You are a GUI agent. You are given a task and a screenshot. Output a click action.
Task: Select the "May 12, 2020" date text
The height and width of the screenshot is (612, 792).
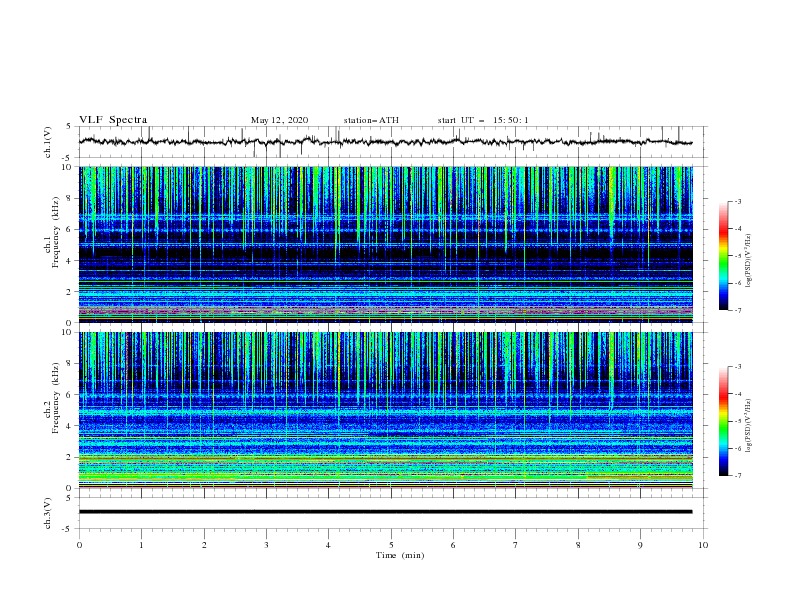pos(279,120)
